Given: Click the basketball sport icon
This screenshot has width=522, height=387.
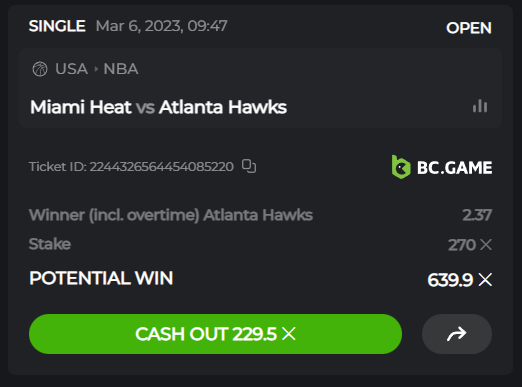Looking at the screenshot, I should [x=40, y=69].
